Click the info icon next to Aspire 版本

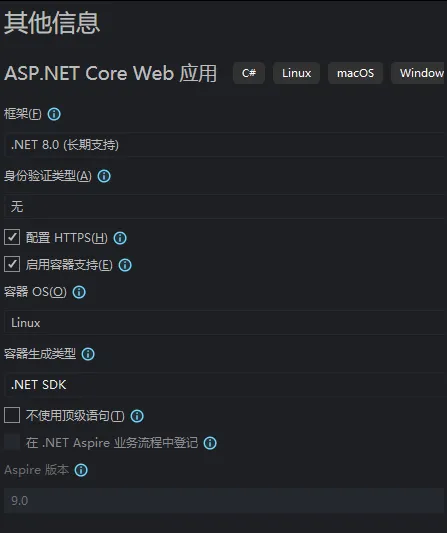point(81,470)
